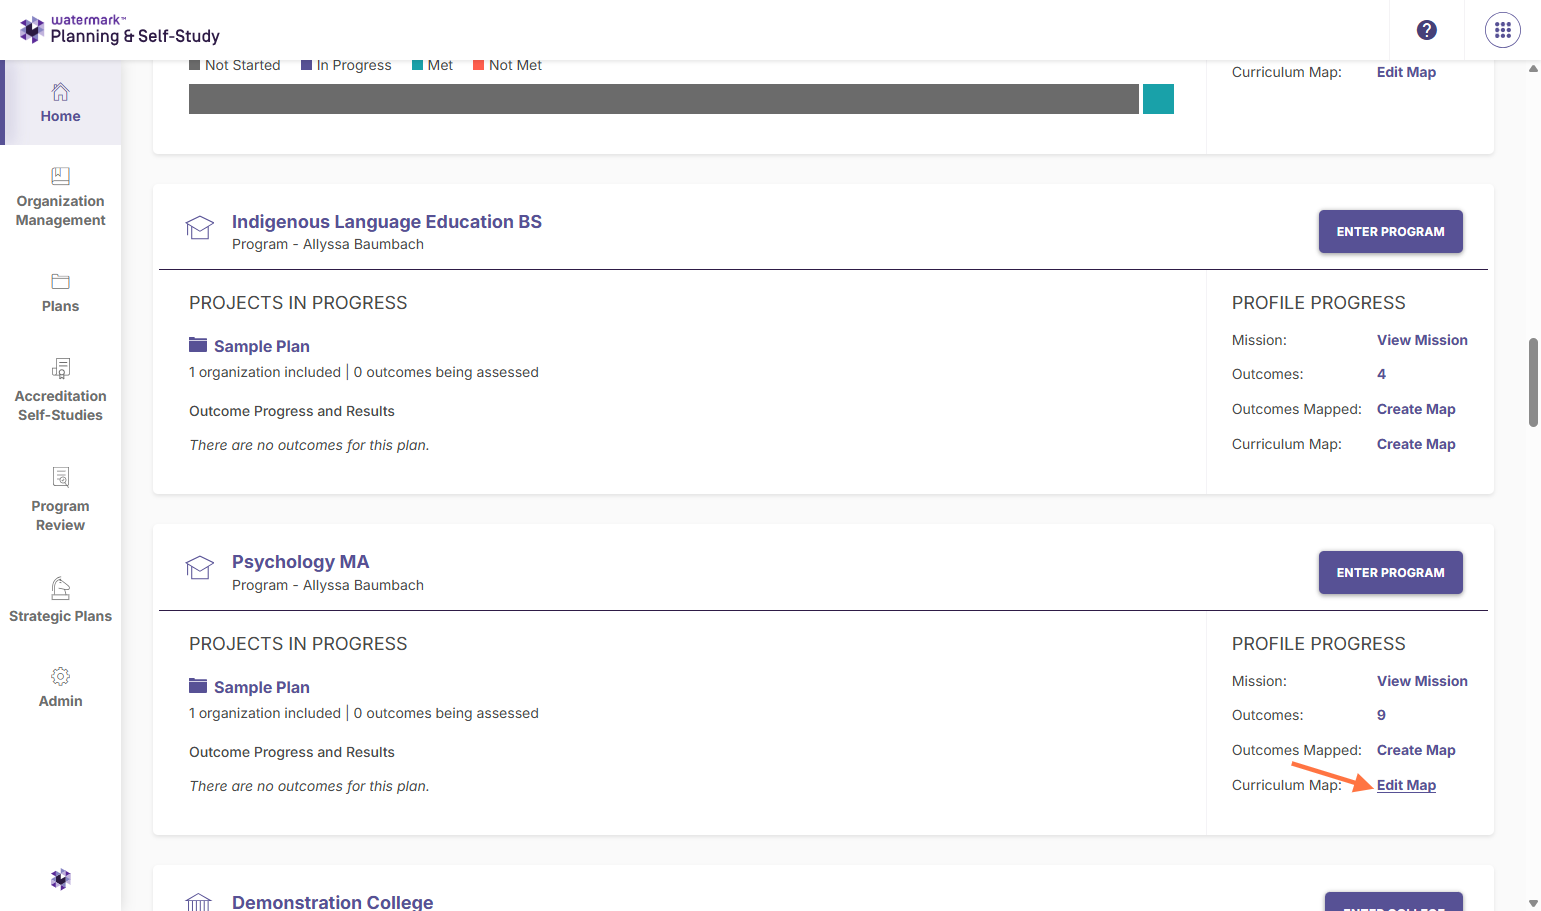The width and height of the screenshot is (1541, 911).
Task: Edit the Curriculum Map for Psychology MA
Action: (x=1406, y=785)
